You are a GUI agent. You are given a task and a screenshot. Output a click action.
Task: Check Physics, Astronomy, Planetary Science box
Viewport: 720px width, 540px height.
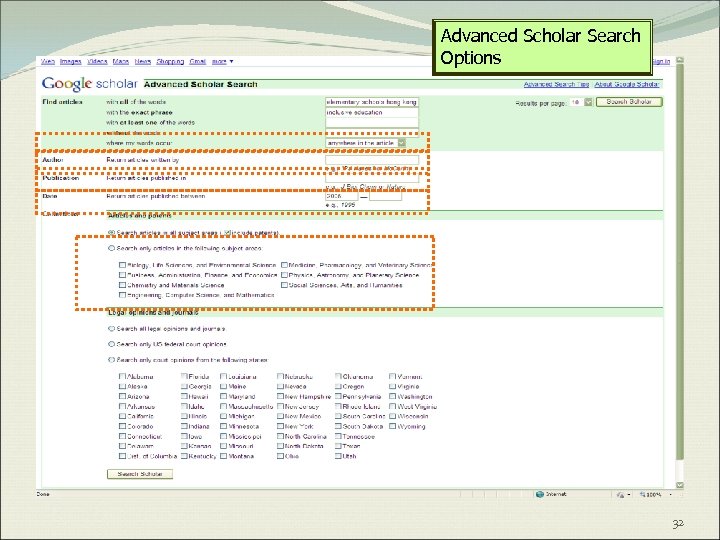click(x=284, y=275)
